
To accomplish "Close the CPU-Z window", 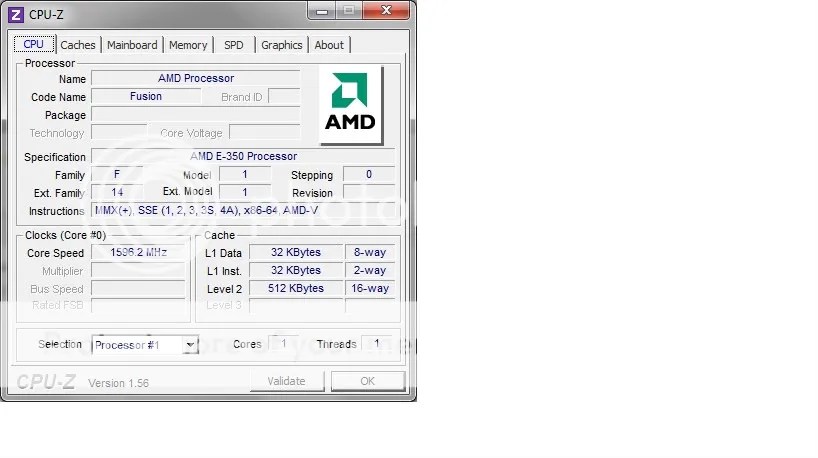I will 386,10.
